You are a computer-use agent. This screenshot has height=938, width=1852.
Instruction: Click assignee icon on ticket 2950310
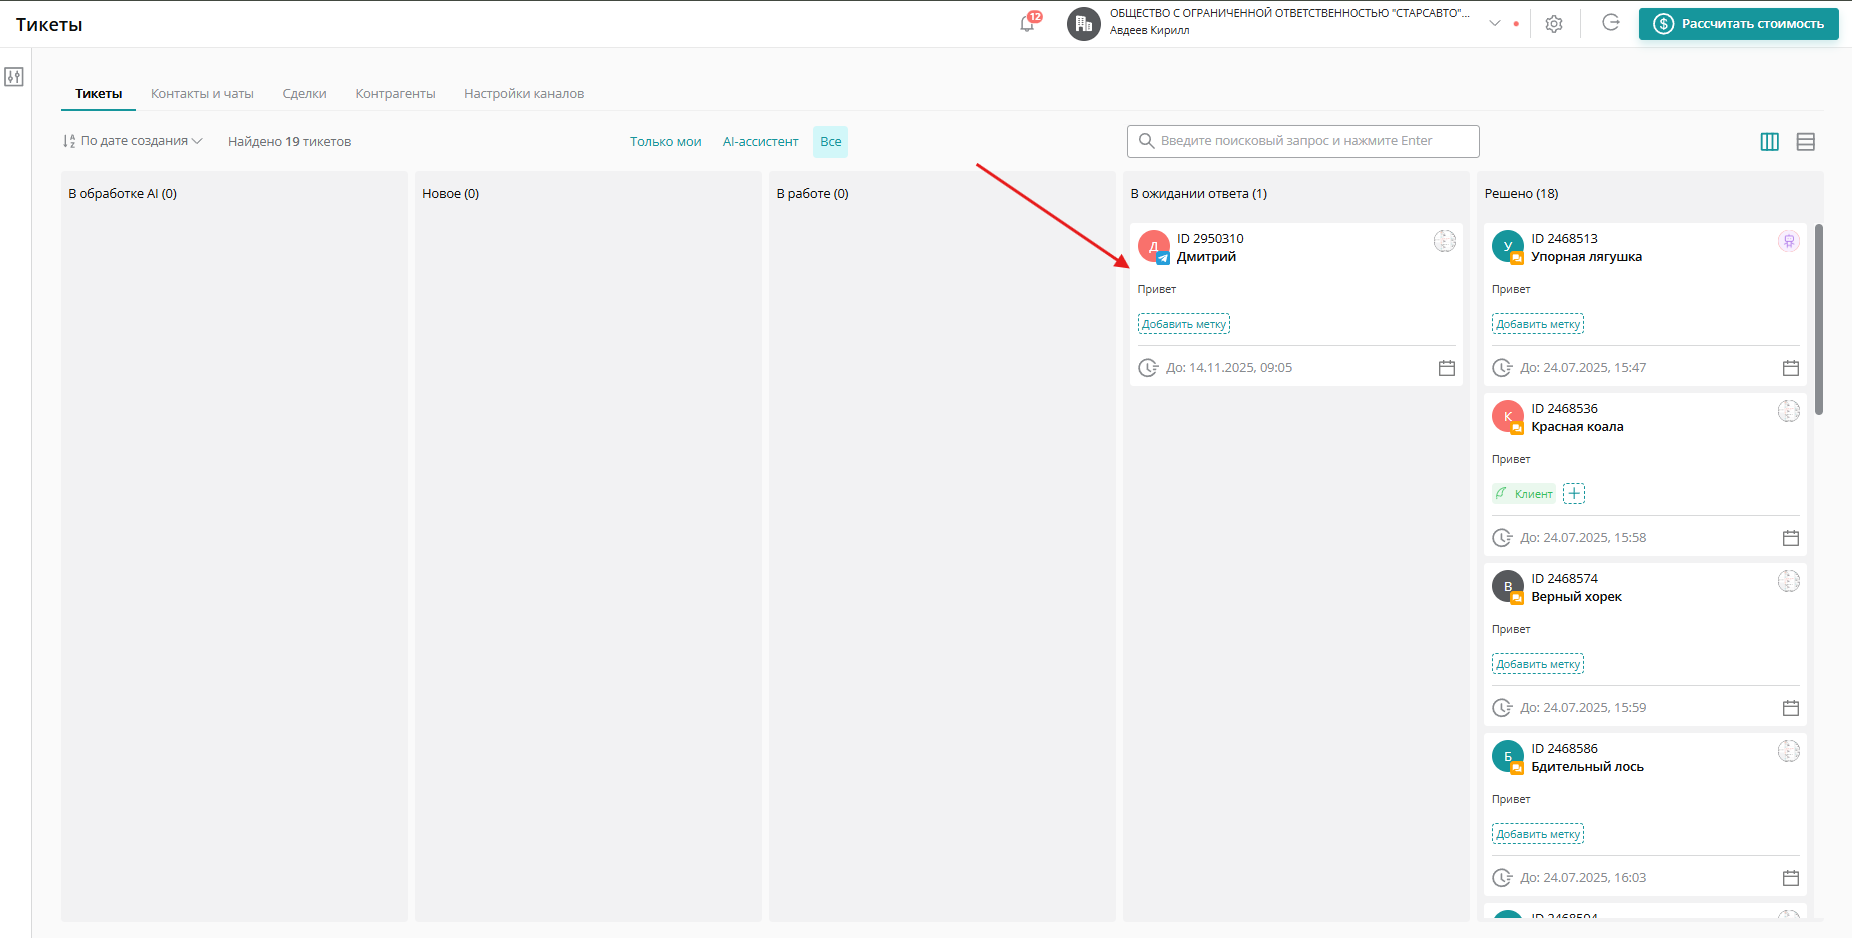tap(1444, 241)
